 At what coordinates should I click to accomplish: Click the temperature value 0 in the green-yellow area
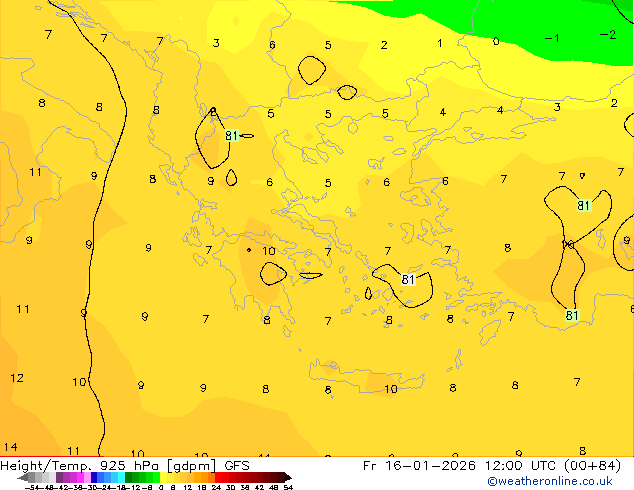(x=496, y=41)
